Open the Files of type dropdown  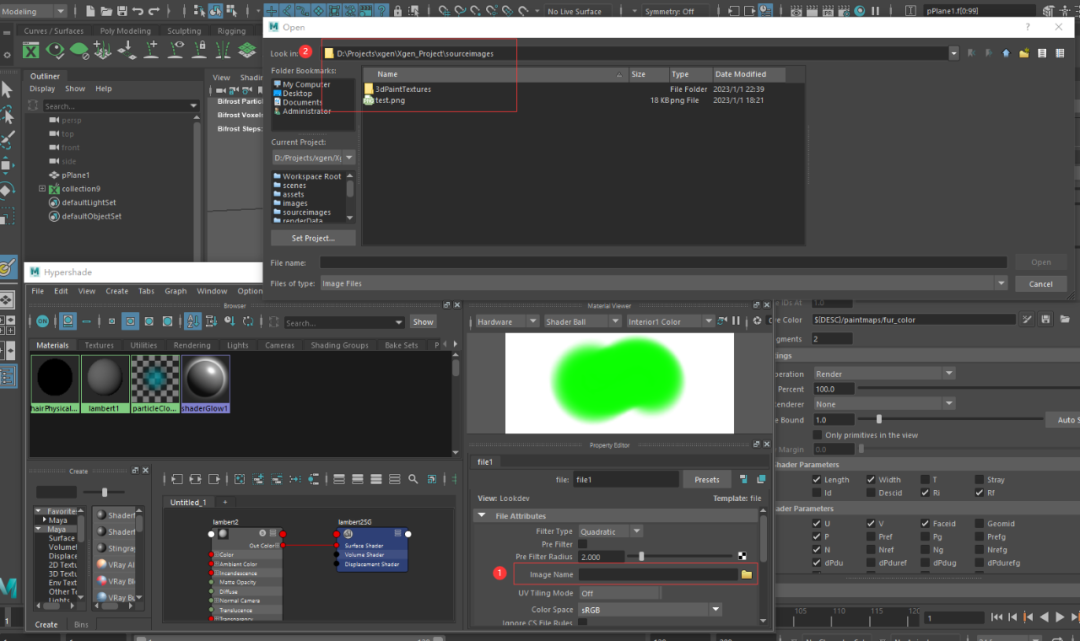click(1001, 283)
